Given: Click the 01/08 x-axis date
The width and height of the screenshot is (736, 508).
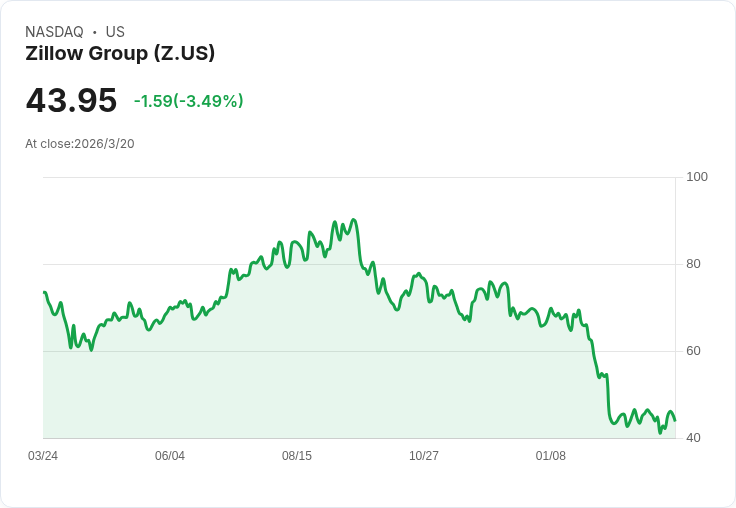Looking at the screenshot, I should click(551, 456).
